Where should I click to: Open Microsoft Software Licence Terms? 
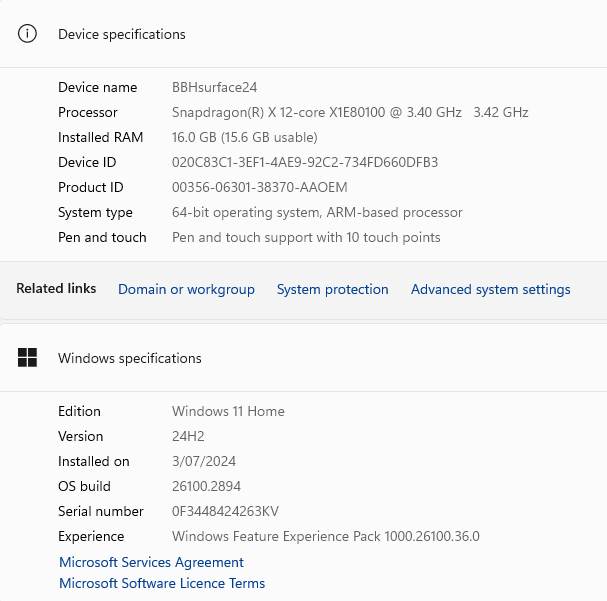162,583
